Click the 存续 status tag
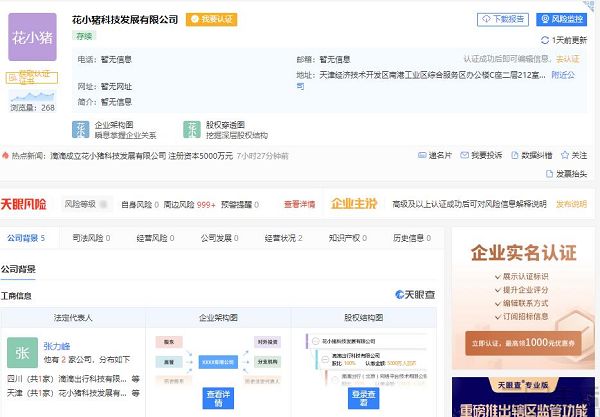Image resolution: width=600 pixels, height=417 pixels. click(x=84, y=36)
